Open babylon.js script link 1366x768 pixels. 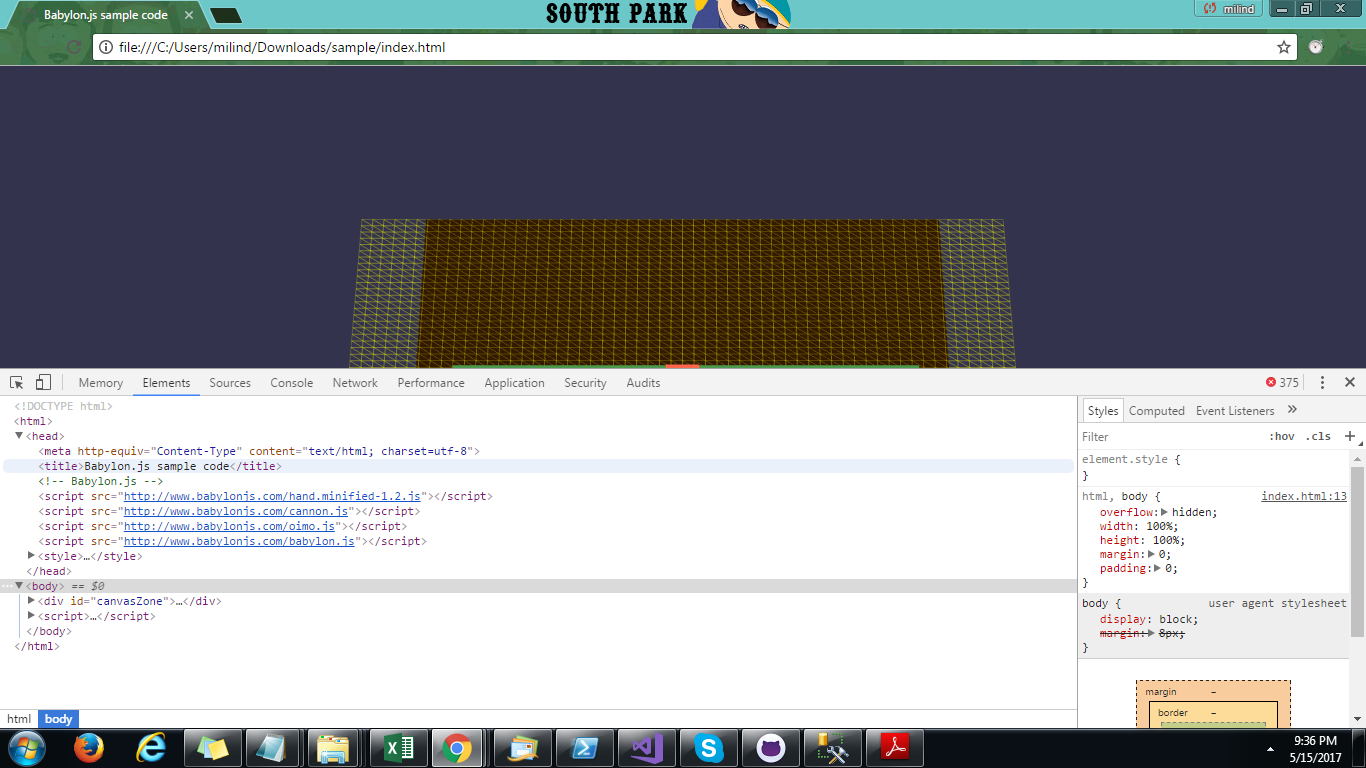239,541
